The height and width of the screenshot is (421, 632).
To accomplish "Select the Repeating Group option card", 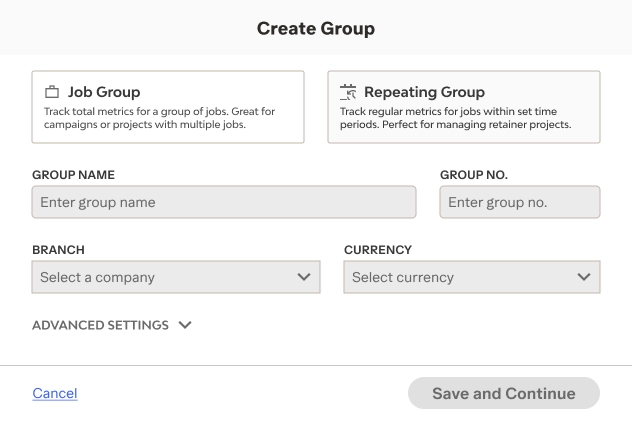I will [x=464, y=107].
